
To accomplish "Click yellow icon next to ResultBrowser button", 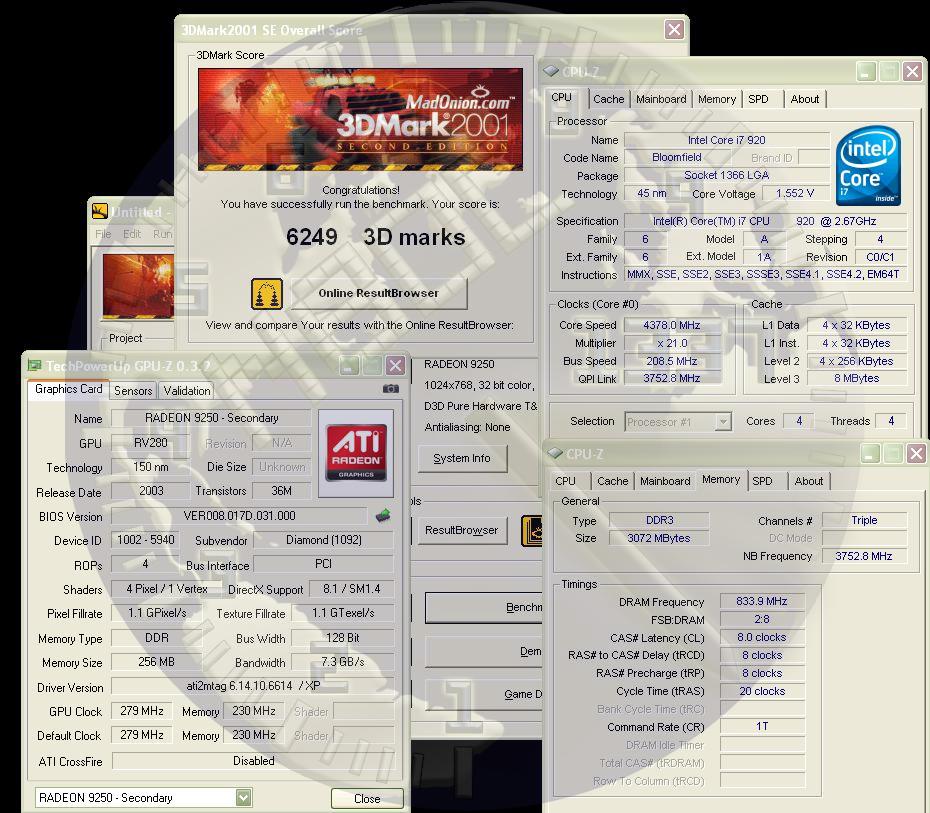I will (531, 531).
